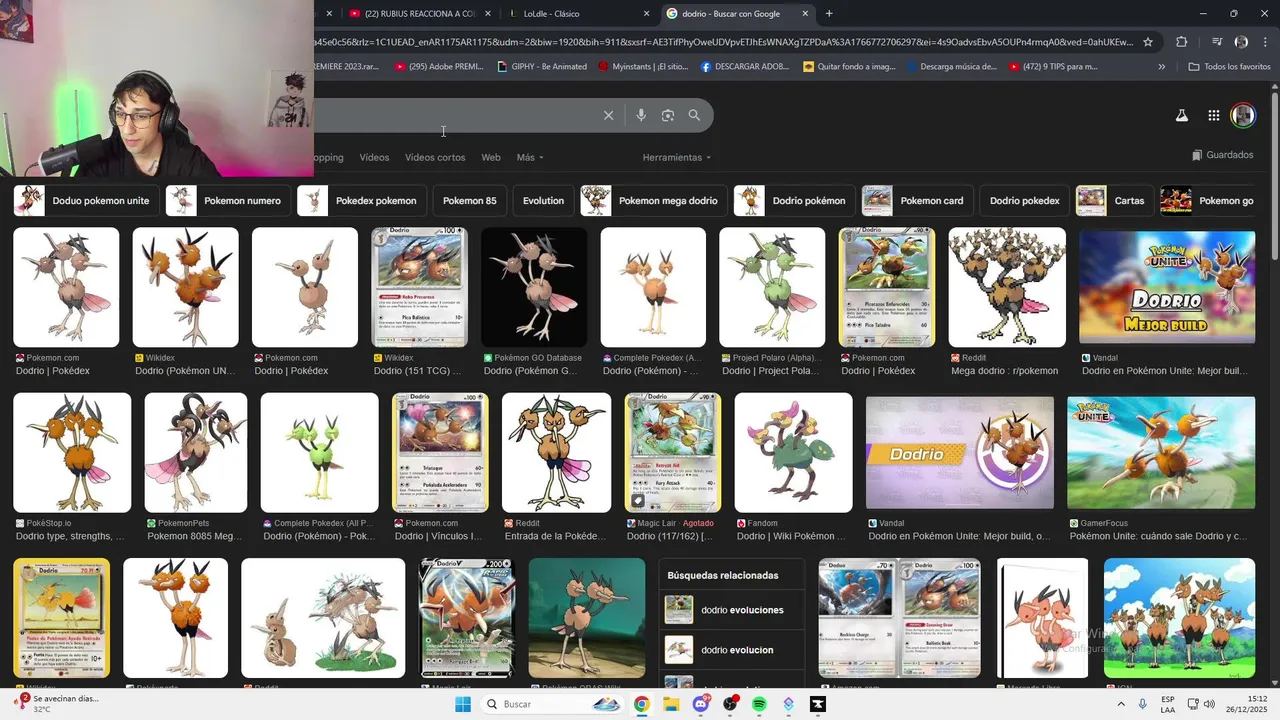Viewport: 1280px width, 720px height.
Task: Show more bookmarks with the chevron
Action: click(x=1161, y=67)
